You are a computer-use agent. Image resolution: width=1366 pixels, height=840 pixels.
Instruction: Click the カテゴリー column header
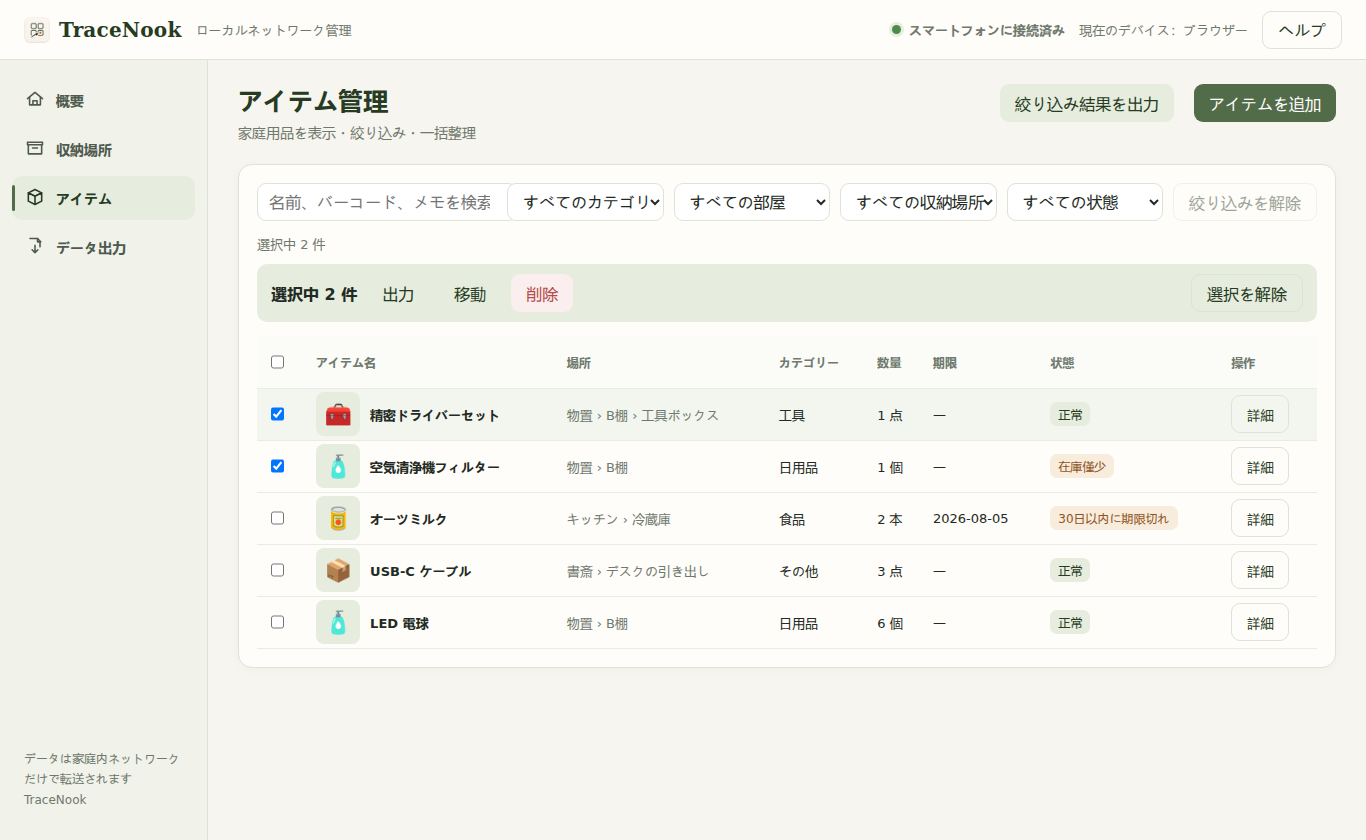pos(809,363)
